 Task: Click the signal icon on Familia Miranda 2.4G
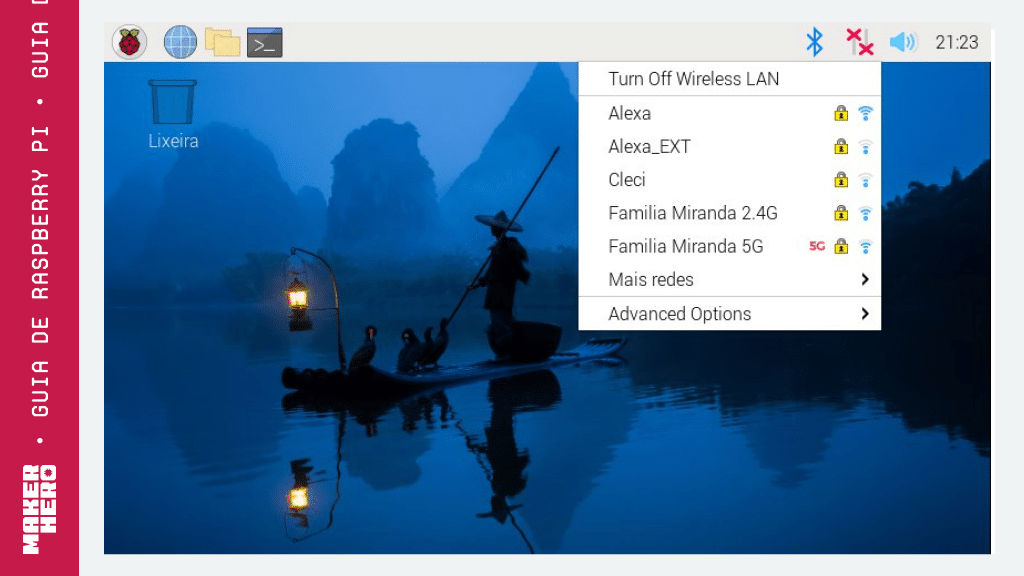[x=865, y=214]
